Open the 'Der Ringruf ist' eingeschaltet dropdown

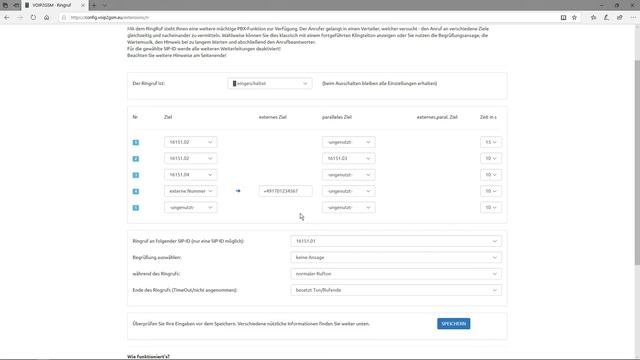270,83
